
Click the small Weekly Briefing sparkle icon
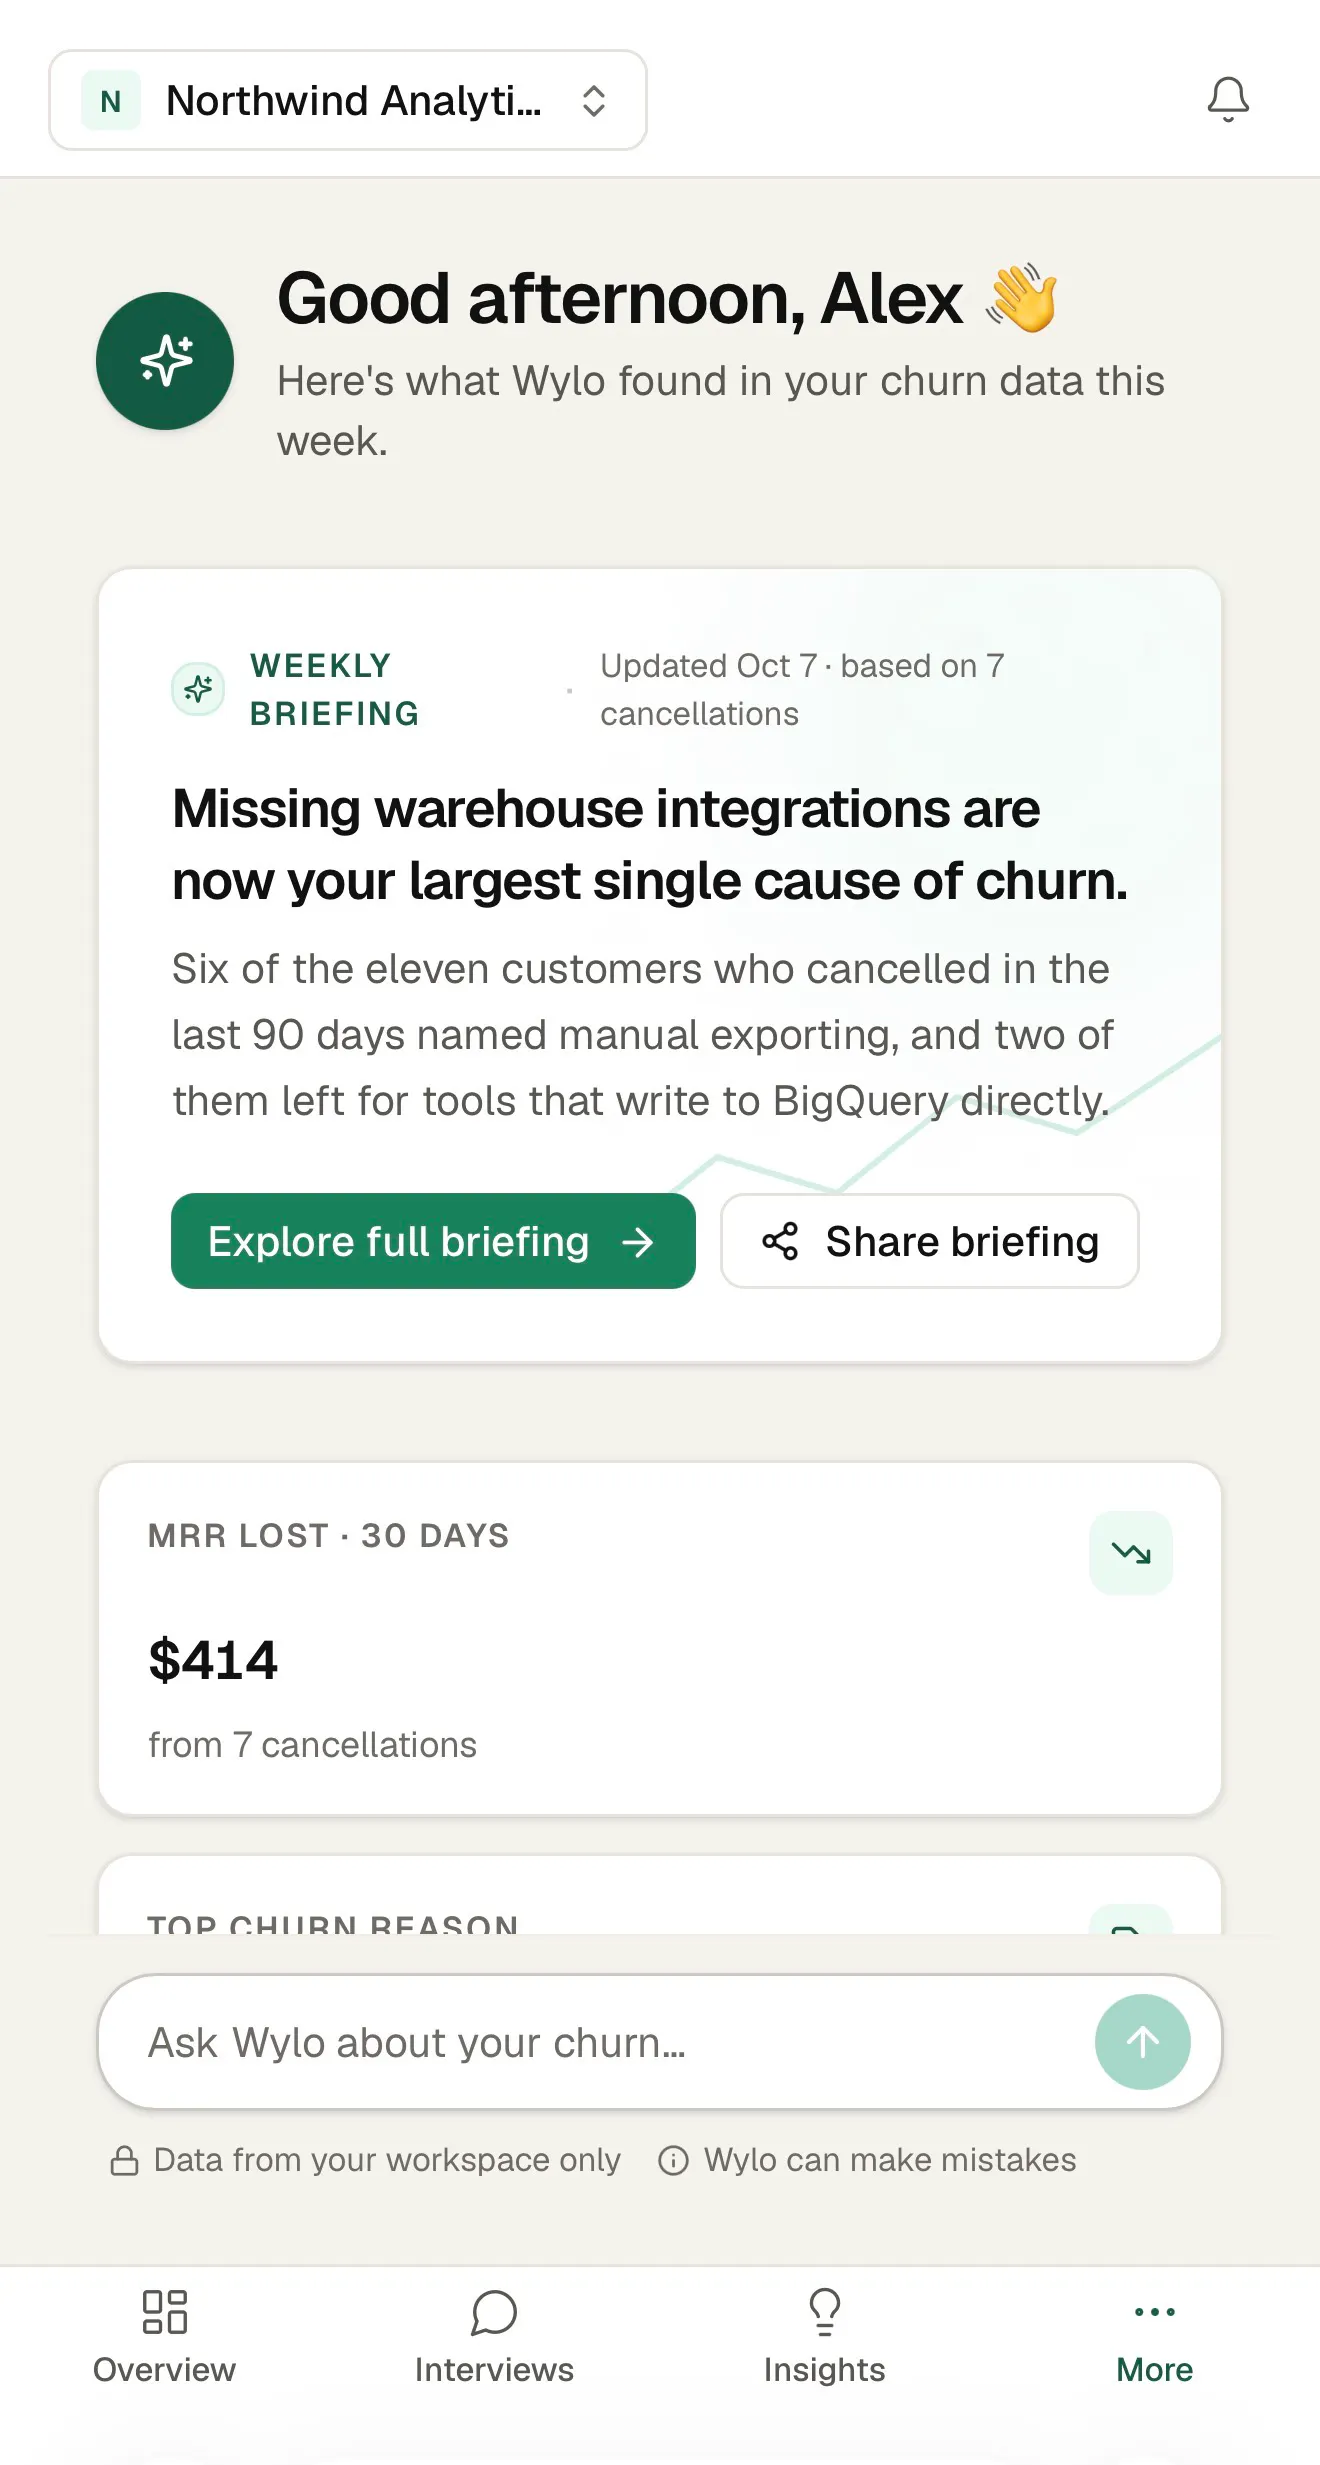coord(198,689)
